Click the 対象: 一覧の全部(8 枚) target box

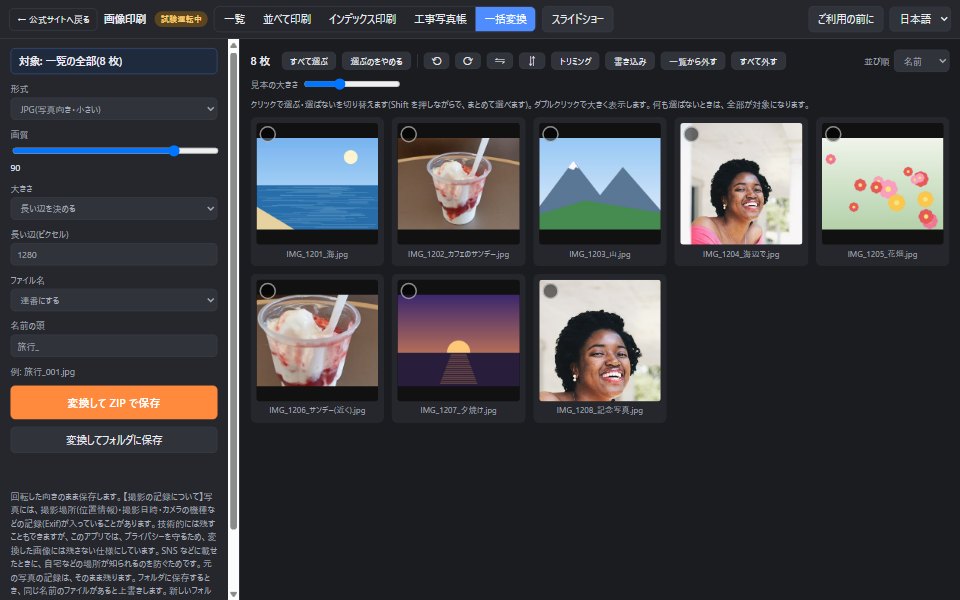coord(114,61)
